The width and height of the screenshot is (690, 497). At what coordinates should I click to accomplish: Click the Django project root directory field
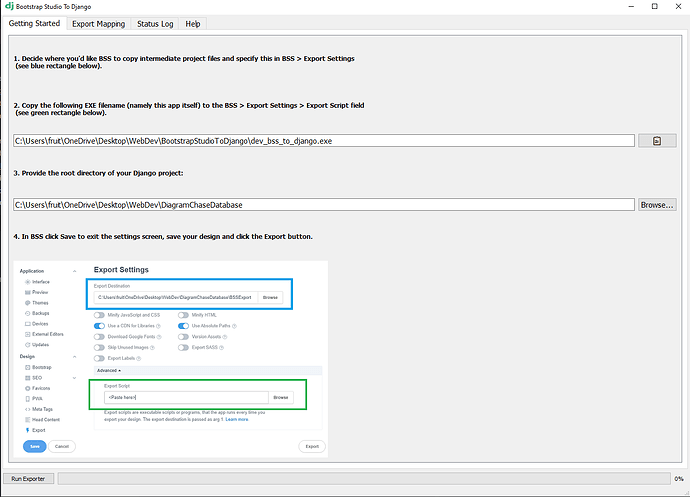point(324,205)
